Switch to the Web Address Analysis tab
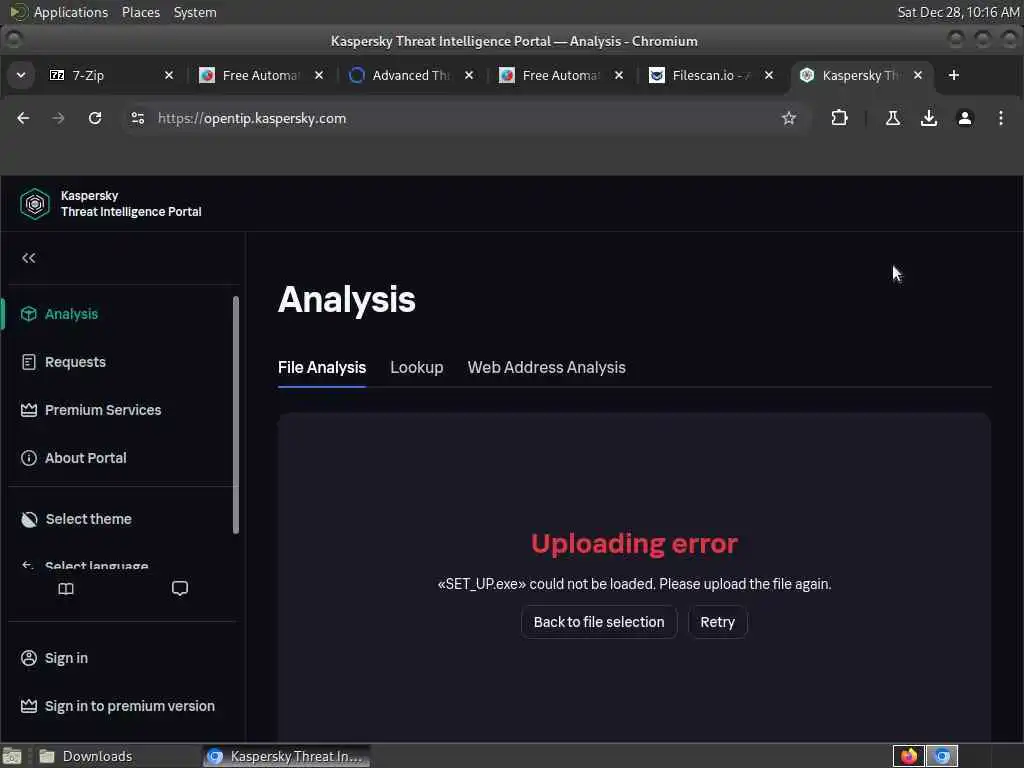 (547, 368)
